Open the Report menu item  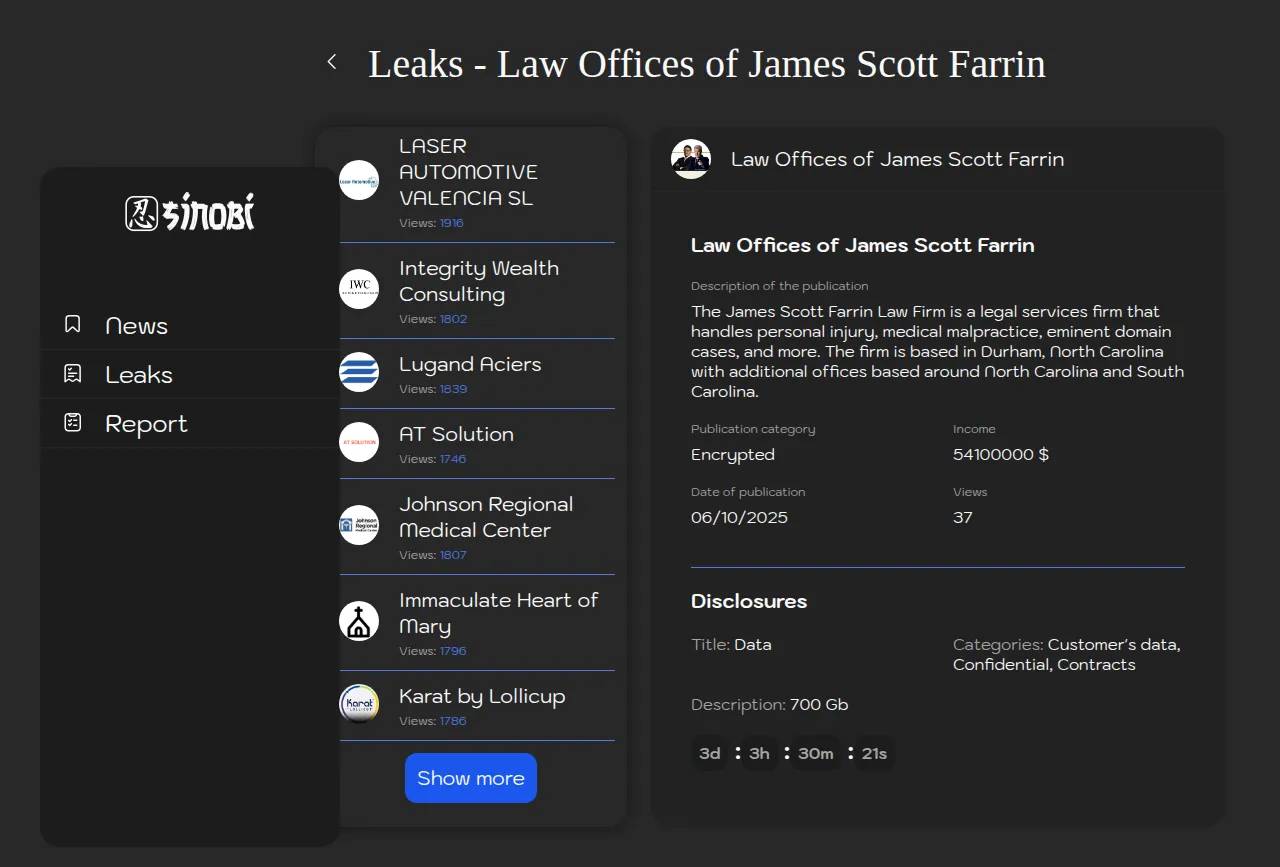[146, 424]
